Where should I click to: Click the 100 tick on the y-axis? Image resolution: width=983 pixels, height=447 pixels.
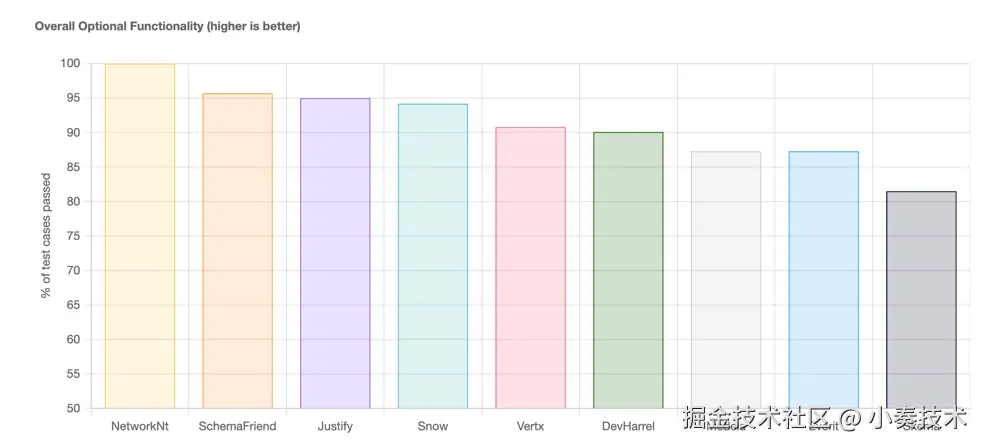(x=69, y=64)
